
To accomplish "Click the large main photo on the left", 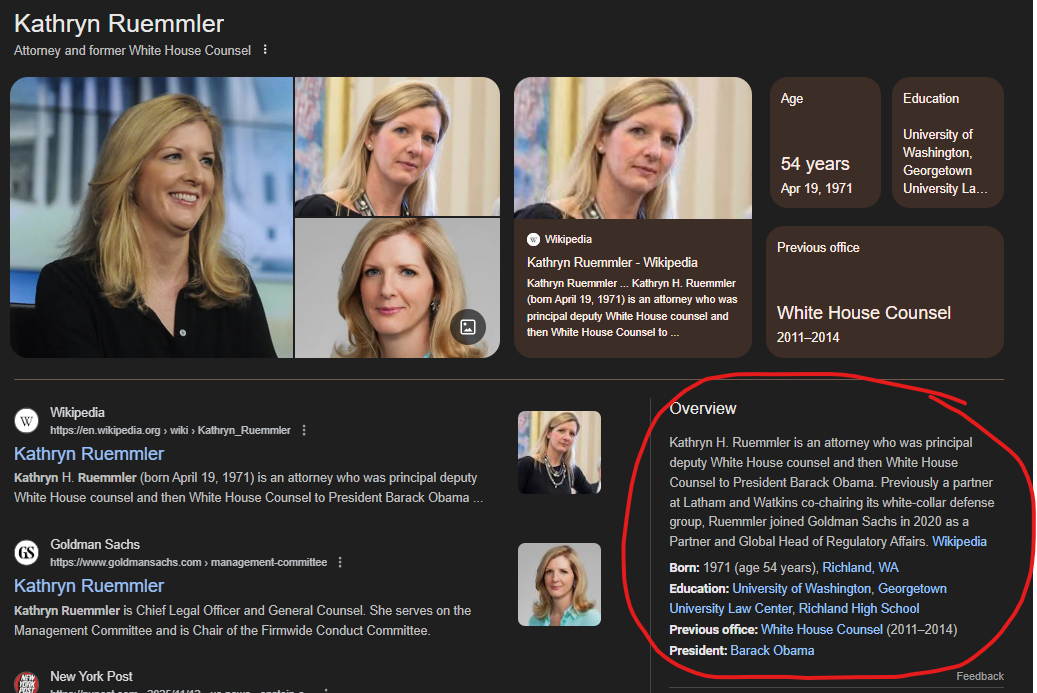I will (151, 217).
